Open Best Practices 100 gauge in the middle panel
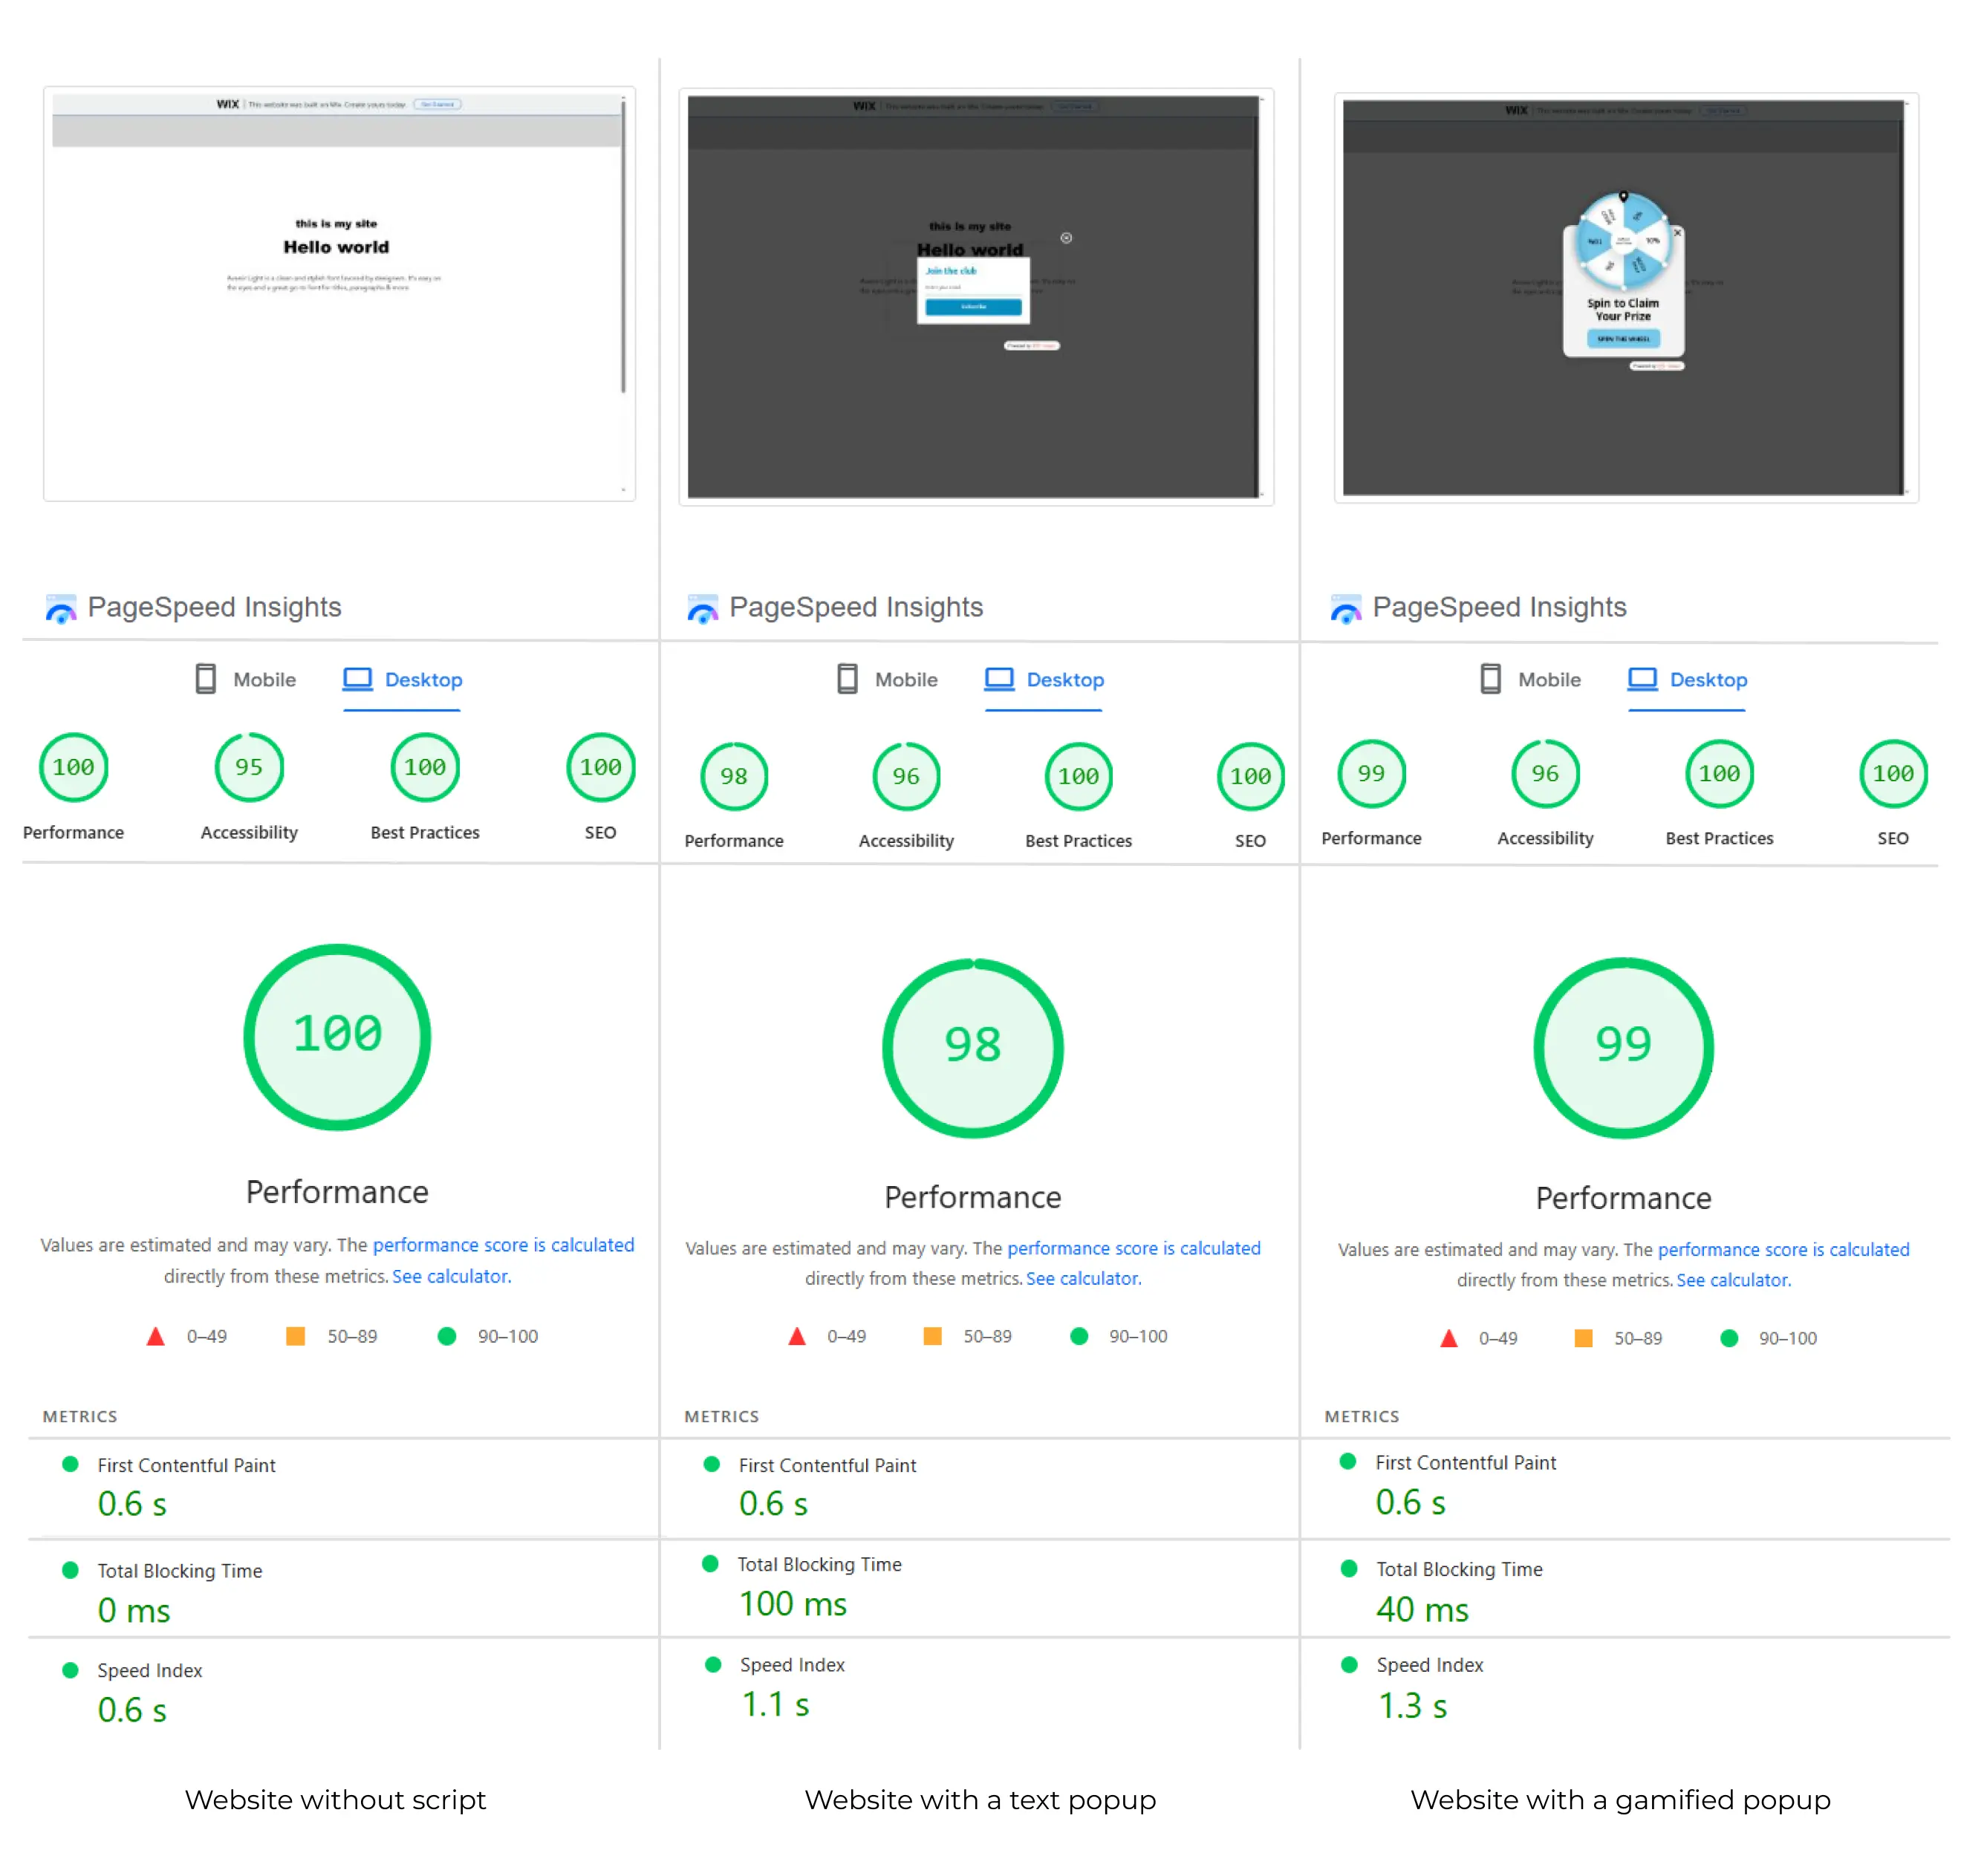 [x=1078, y=776]
